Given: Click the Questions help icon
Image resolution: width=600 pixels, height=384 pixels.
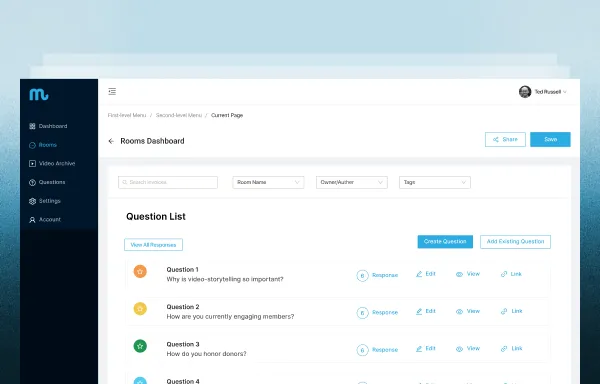Looking at the screenshot, I should 32,182.
